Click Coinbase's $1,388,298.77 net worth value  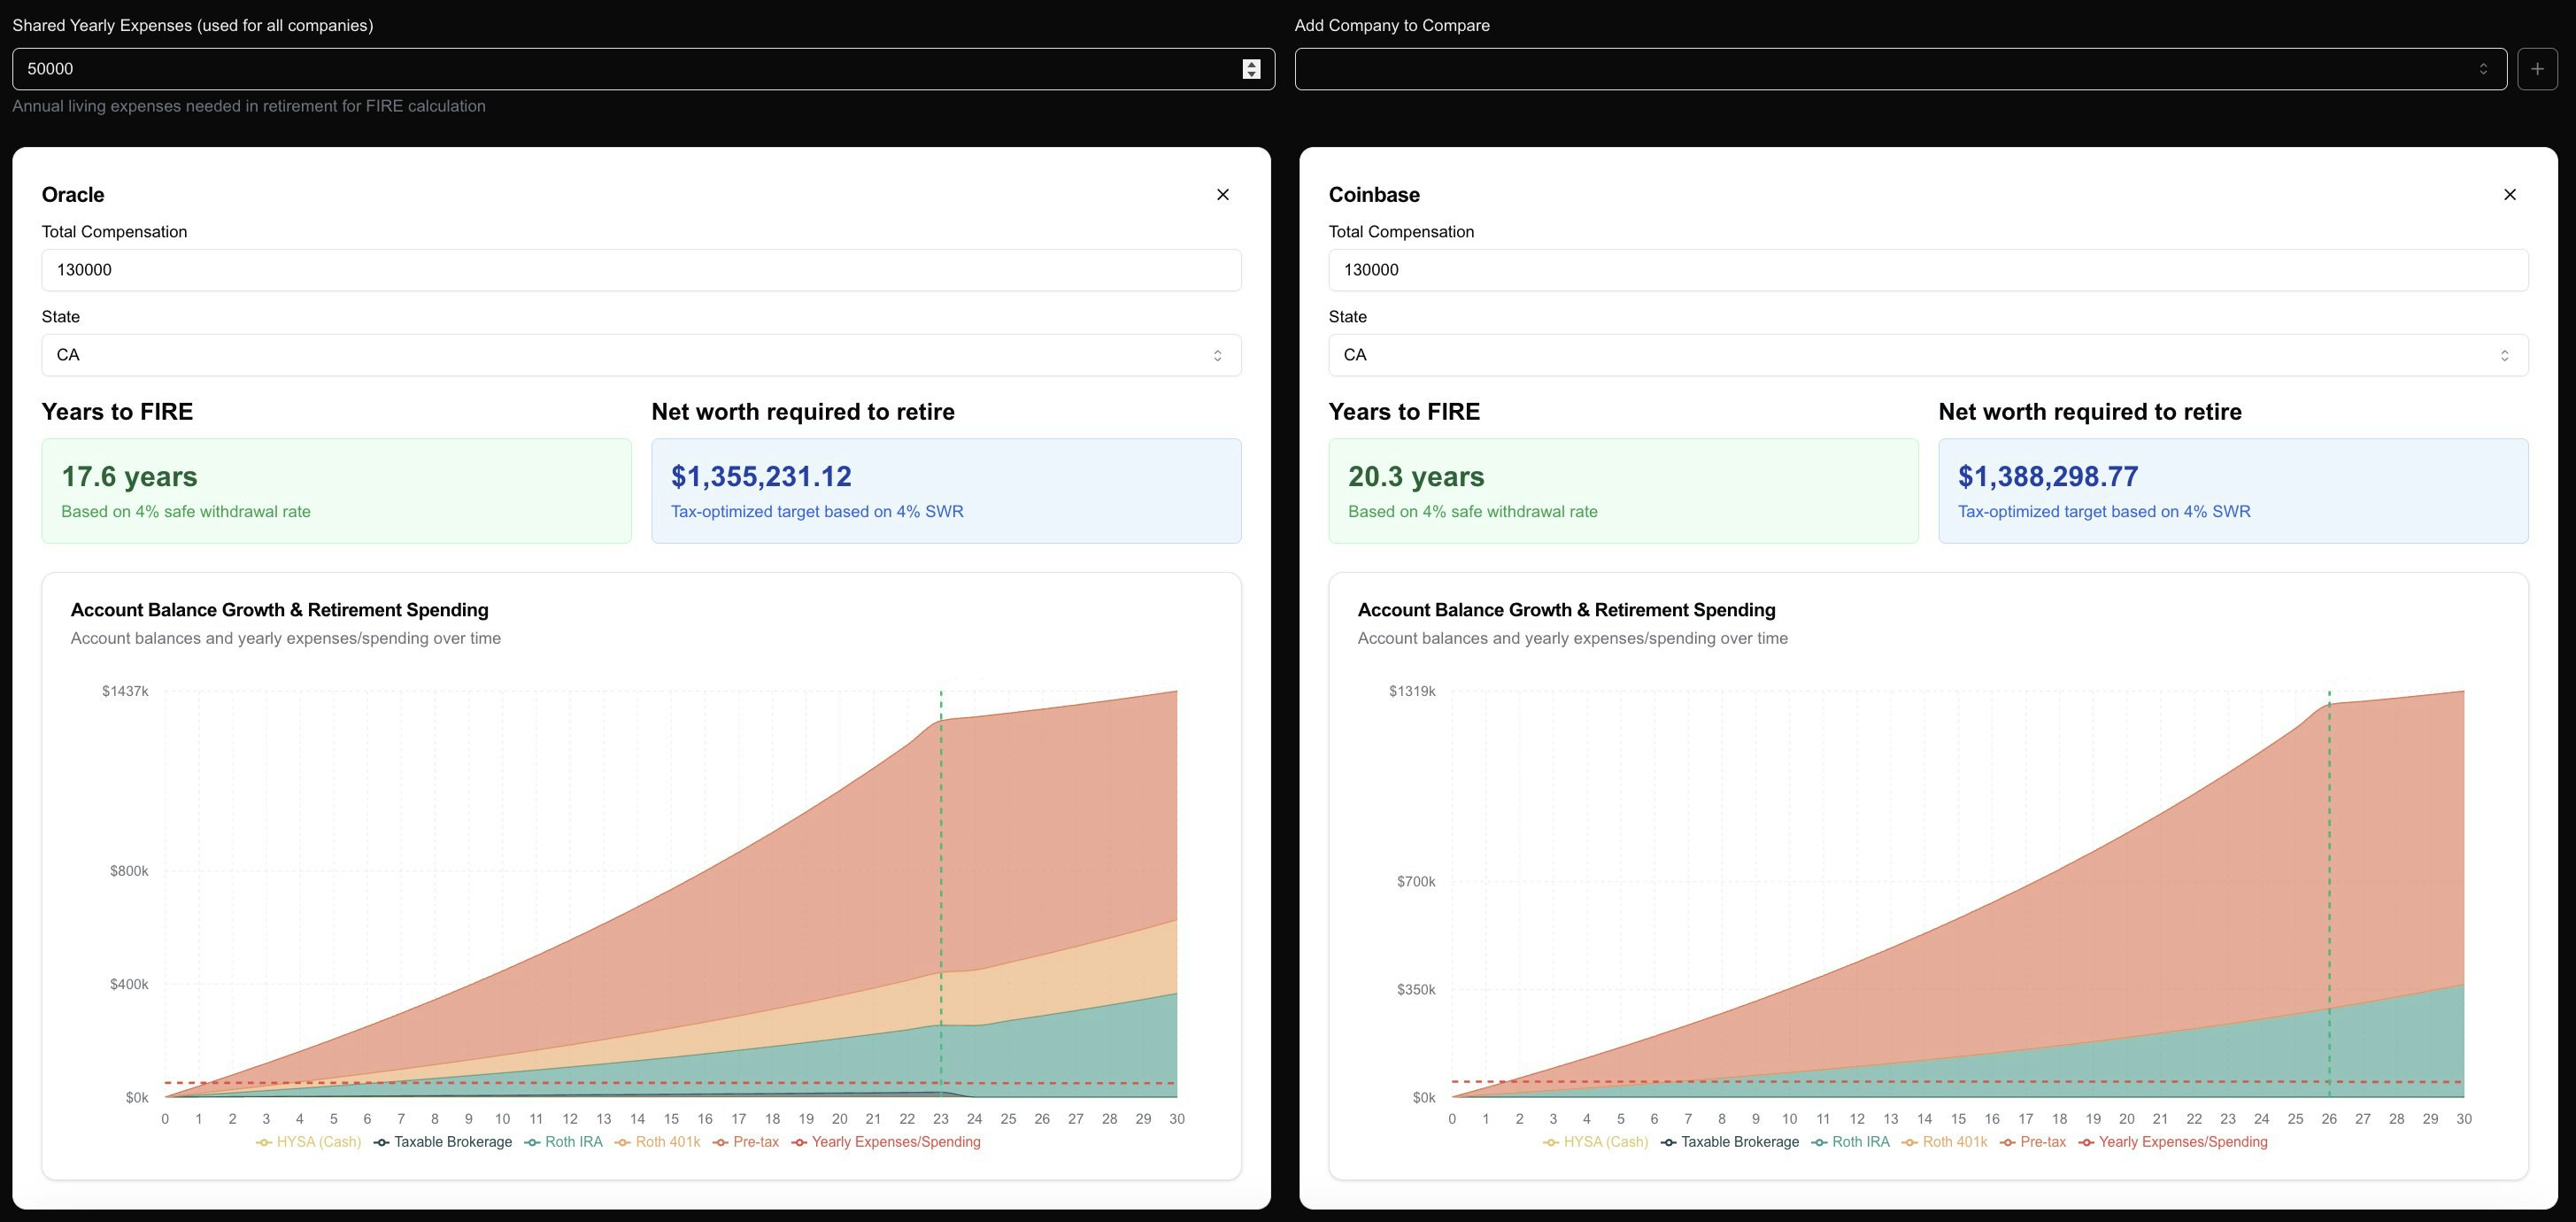tap(2048, 477)
